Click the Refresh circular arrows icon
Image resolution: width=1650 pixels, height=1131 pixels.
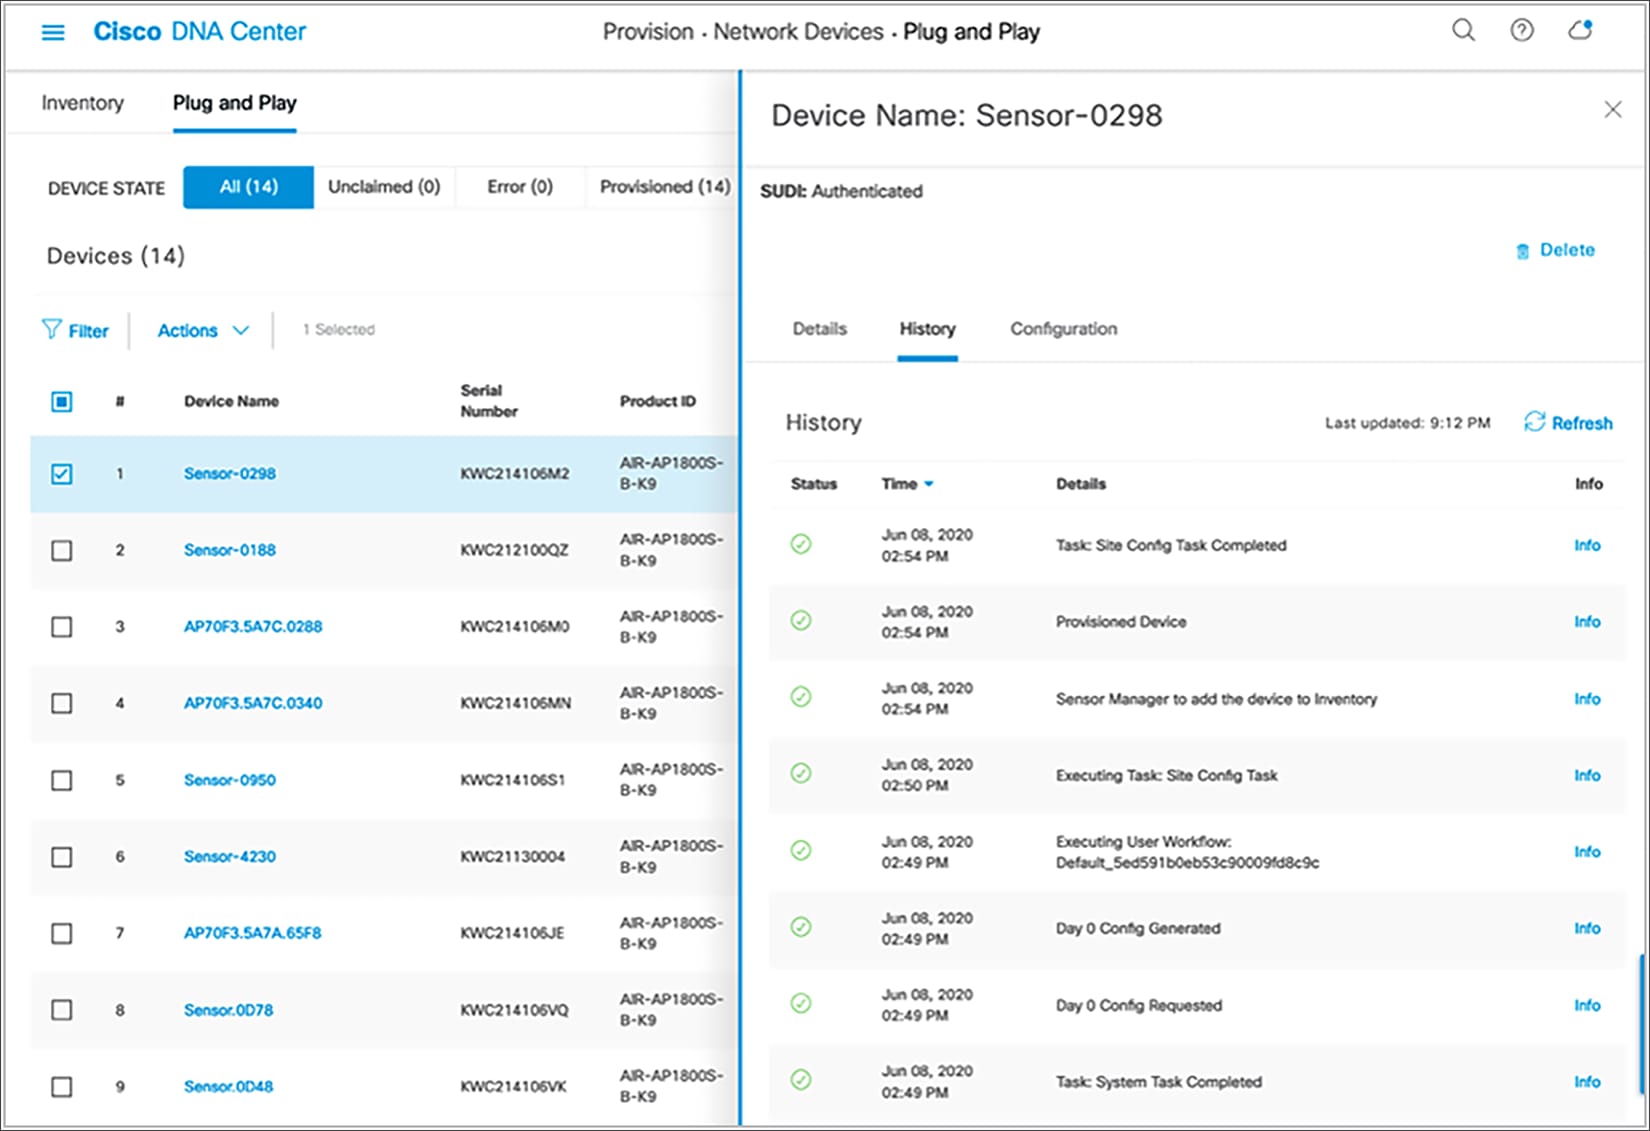[1534, 422]
